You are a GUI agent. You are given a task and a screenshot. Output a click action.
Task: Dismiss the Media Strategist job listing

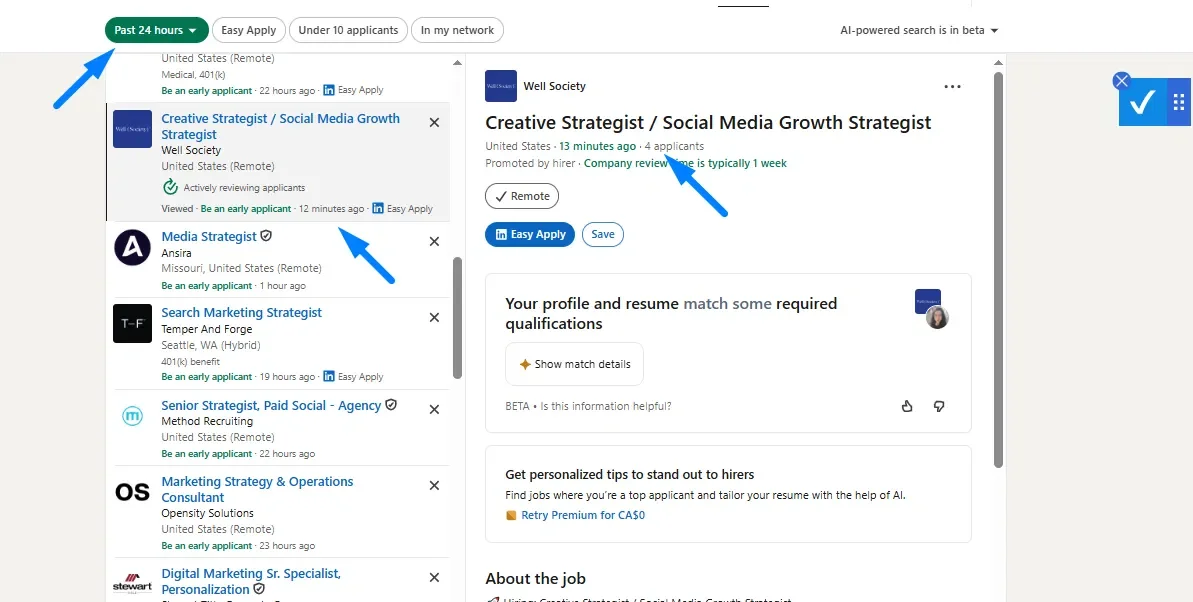434,241
